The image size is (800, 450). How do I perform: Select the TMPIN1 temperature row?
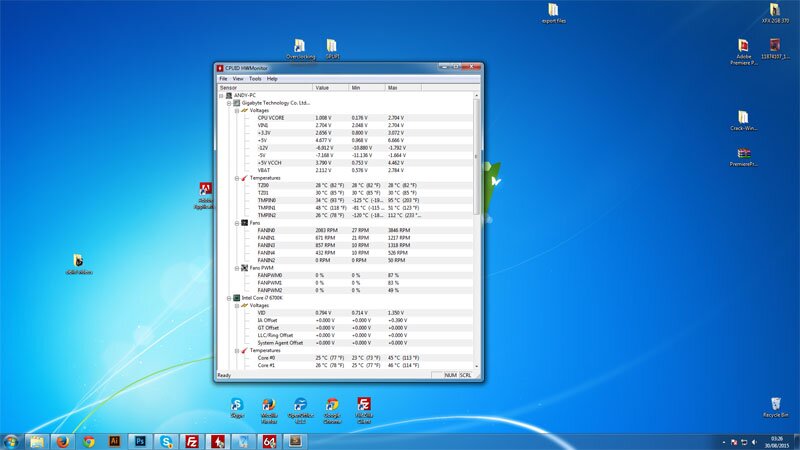tap(345, 208)
